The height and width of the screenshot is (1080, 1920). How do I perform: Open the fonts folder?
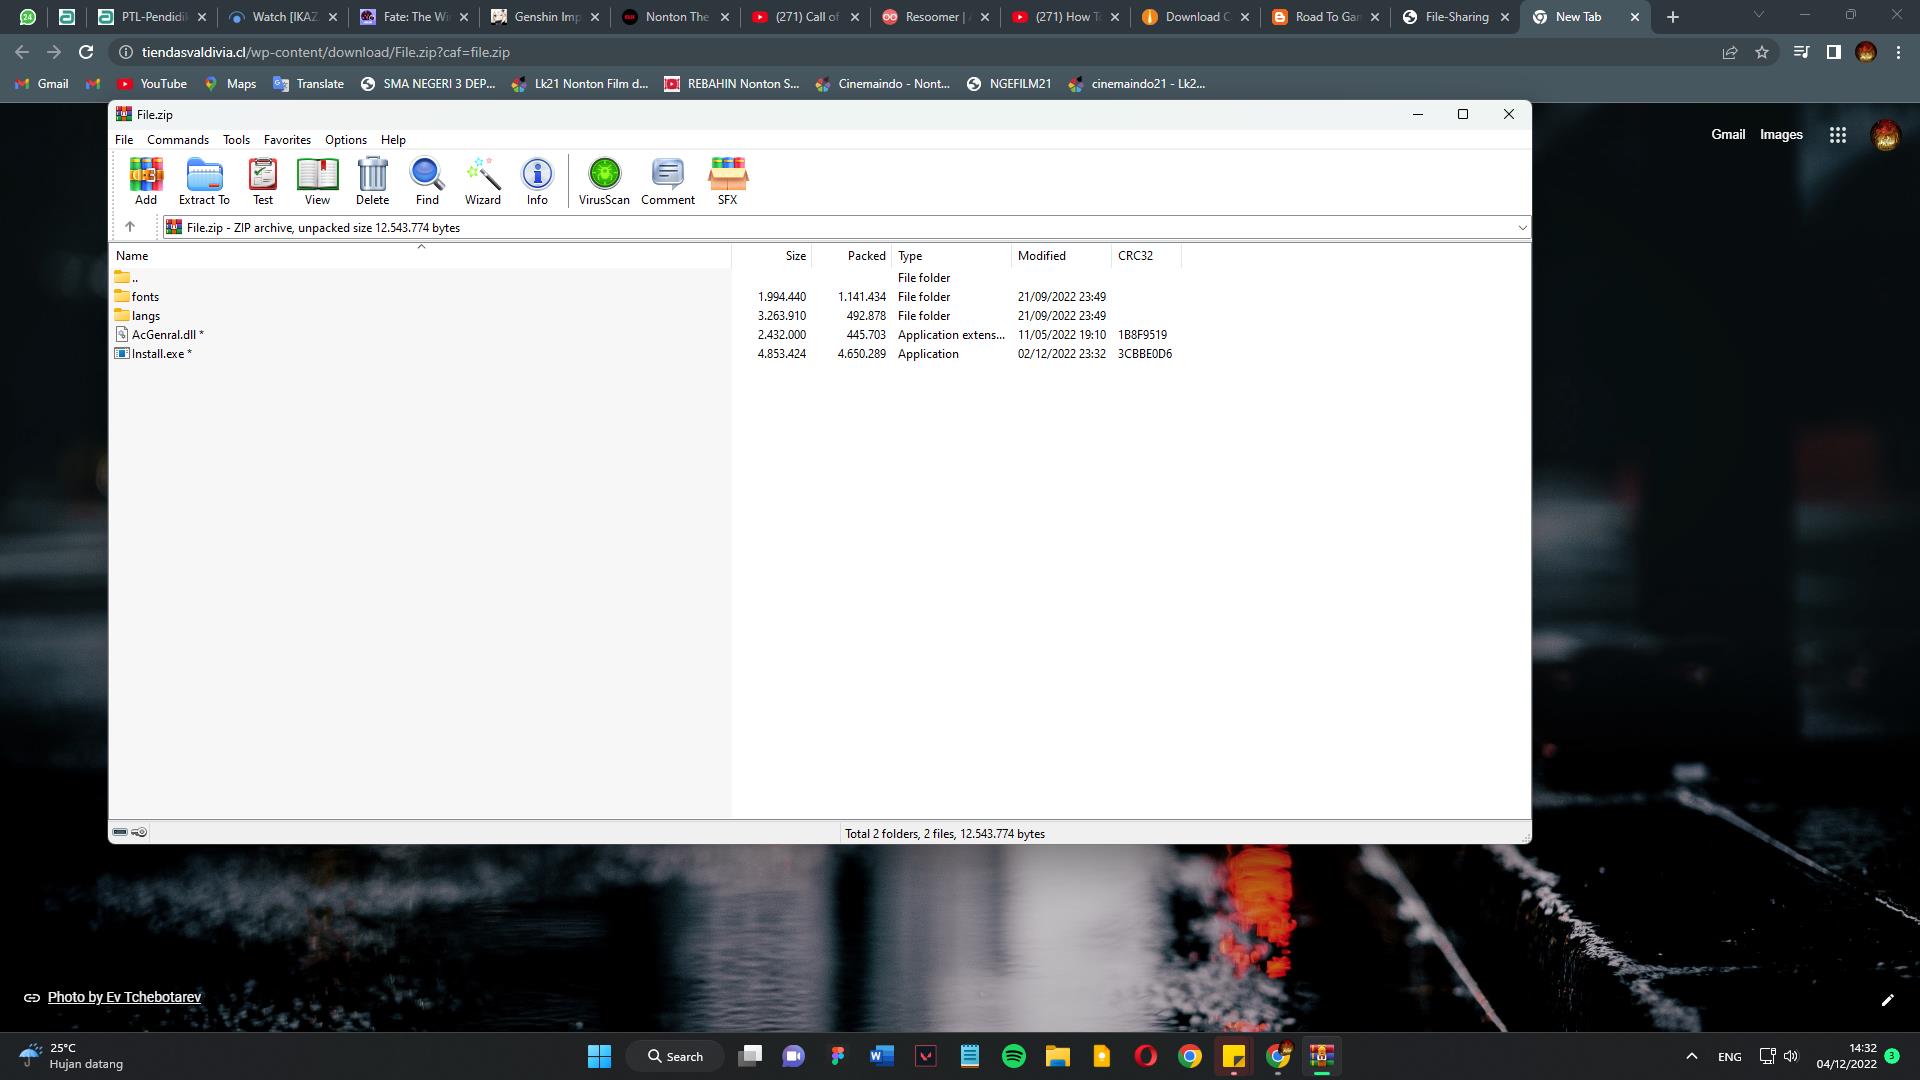coord(145,297)
